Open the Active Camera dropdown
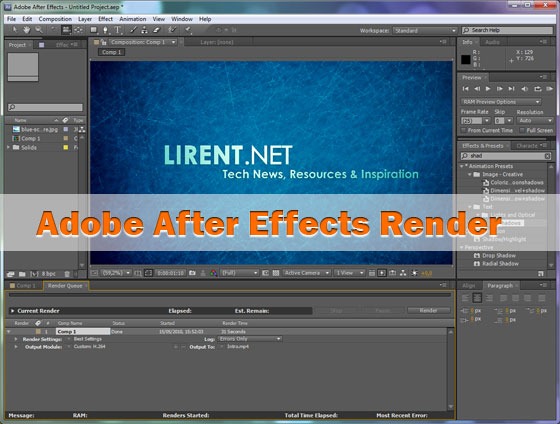 click(x=306, y=273)
